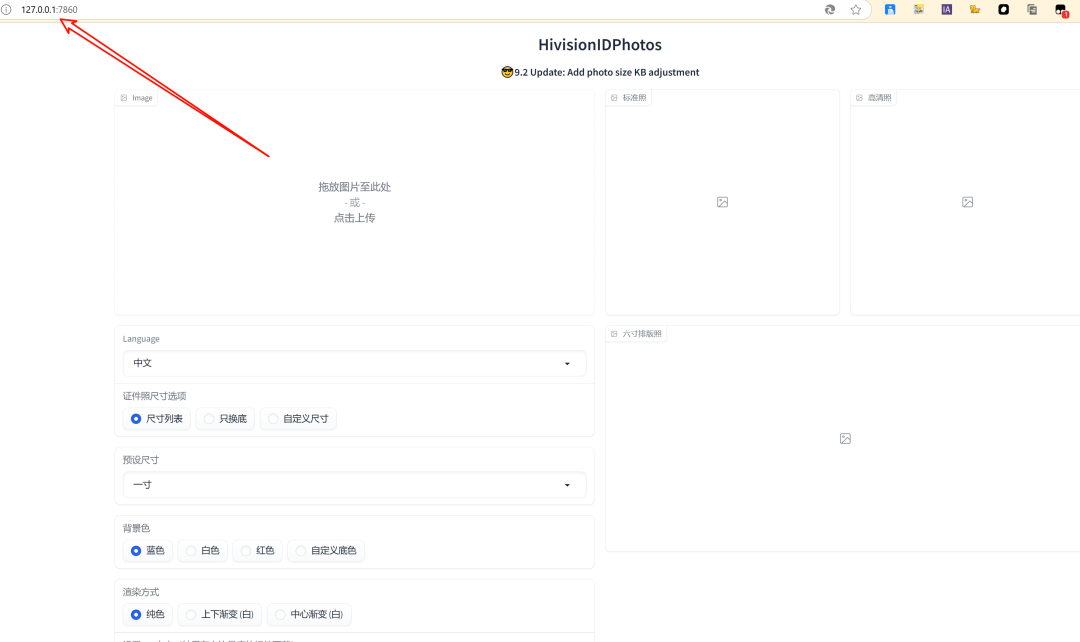Open the extension icon with red badge 1

coord(1061,10)
